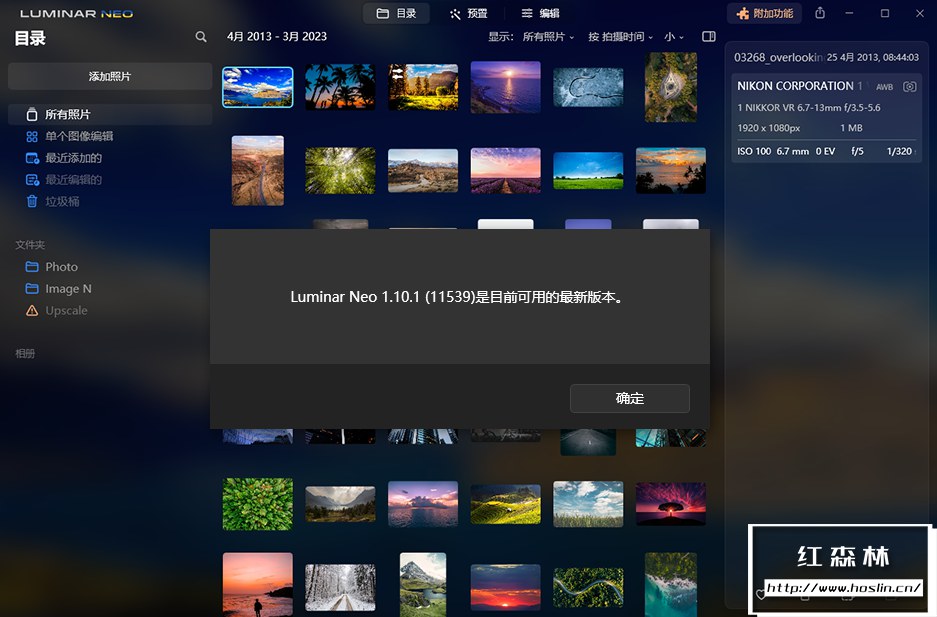Select the selected lake-and-clouds thumbnail
This screenshot has height=617, width=937.
coord(258,87)
